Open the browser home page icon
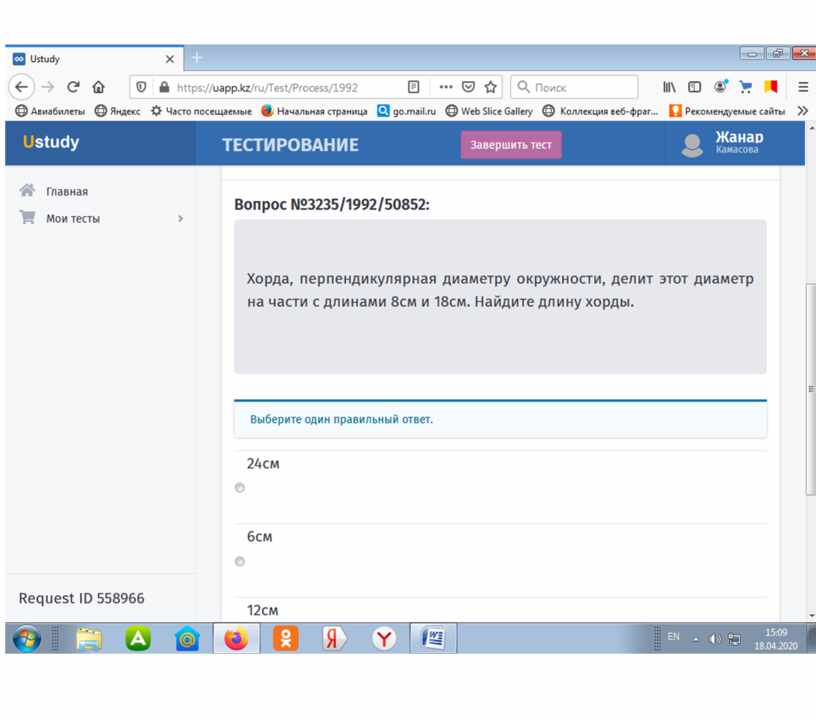Image resolution: width=816 pixels, height=720 pixels. [99, 87]
